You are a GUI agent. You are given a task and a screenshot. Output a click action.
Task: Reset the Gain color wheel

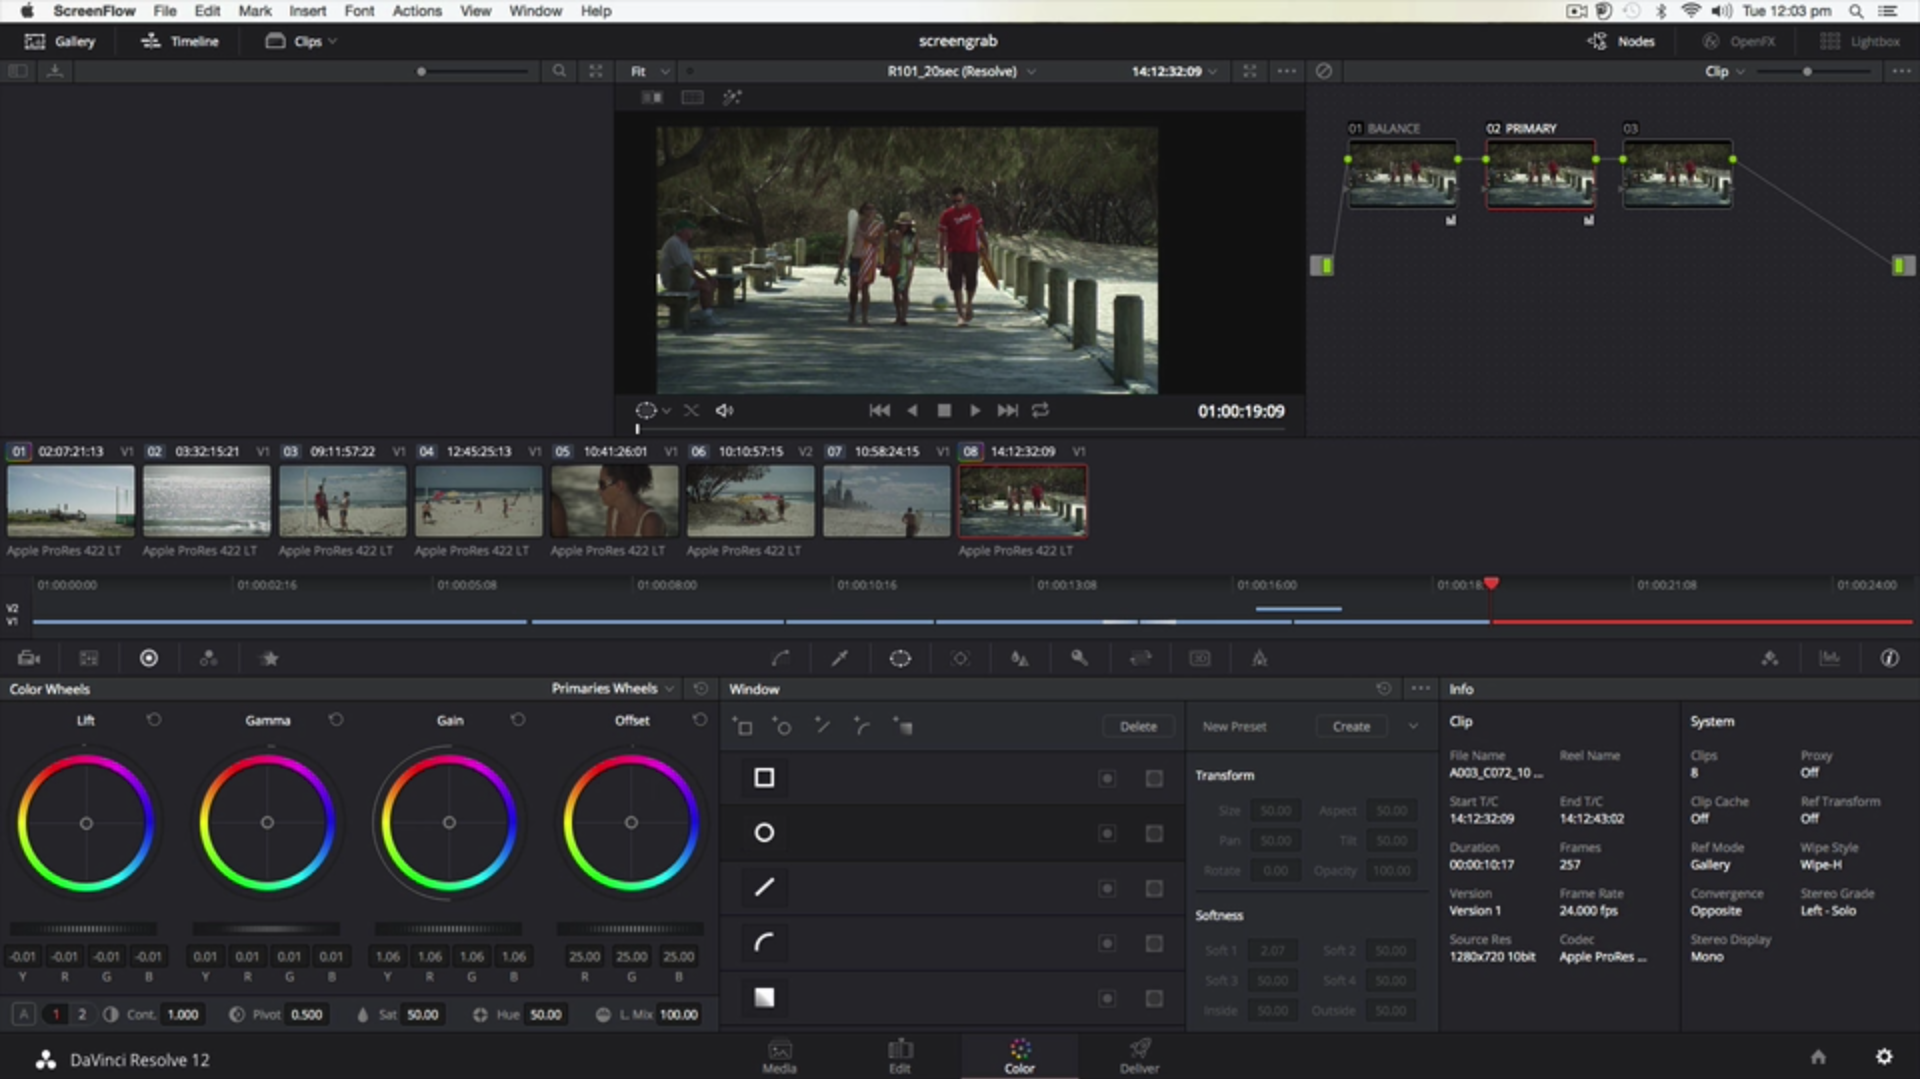click(x=518, y=720)
